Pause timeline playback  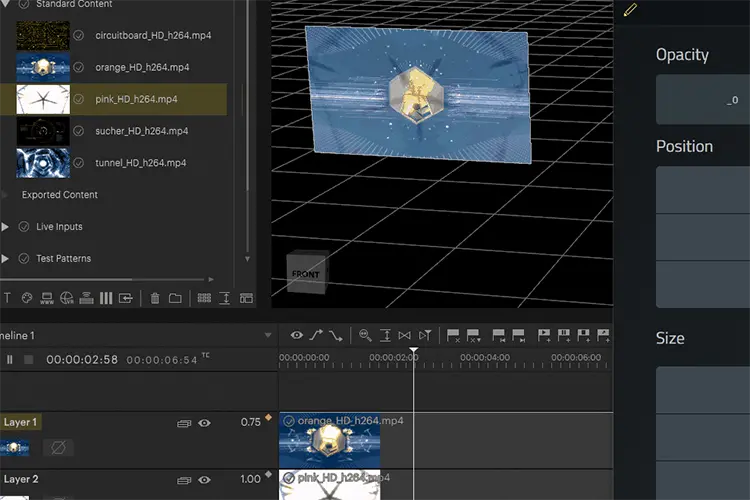point(10,359)
